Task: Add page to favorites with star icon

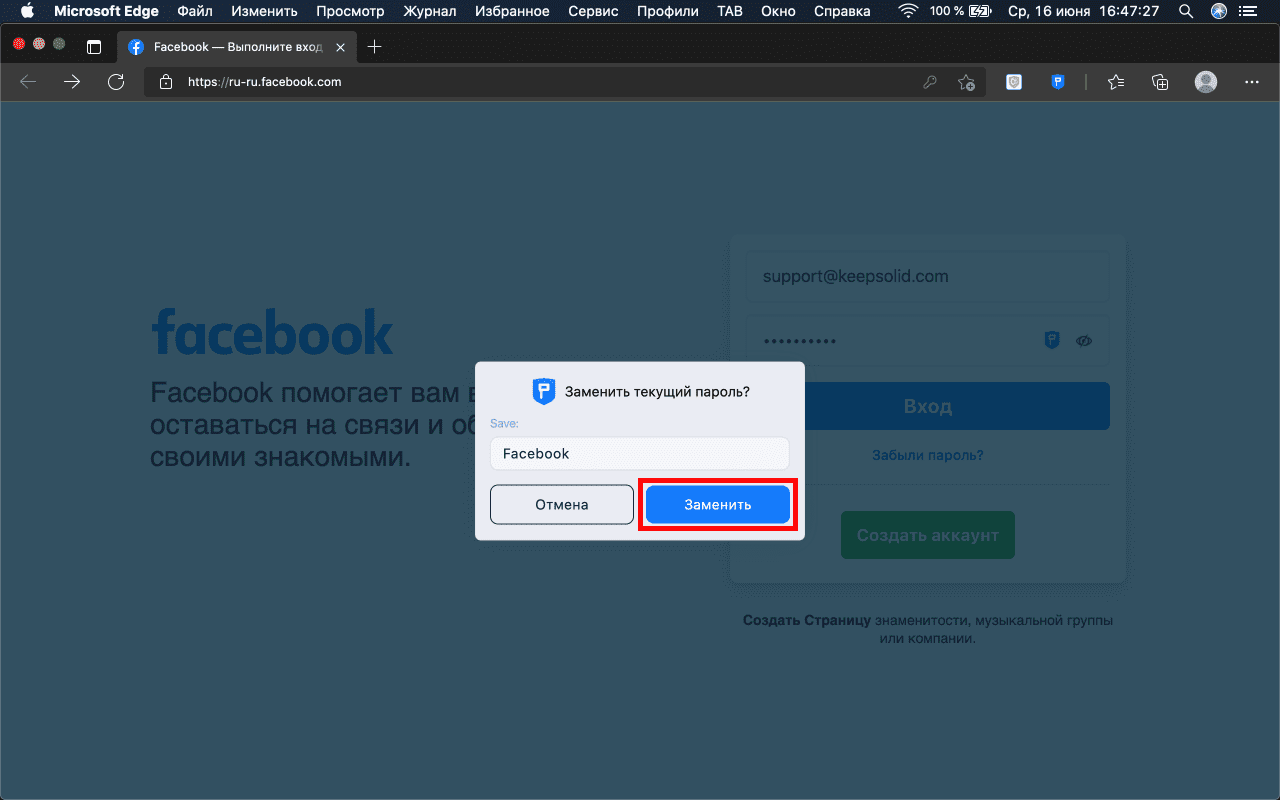Action: (x=966, y=82)
